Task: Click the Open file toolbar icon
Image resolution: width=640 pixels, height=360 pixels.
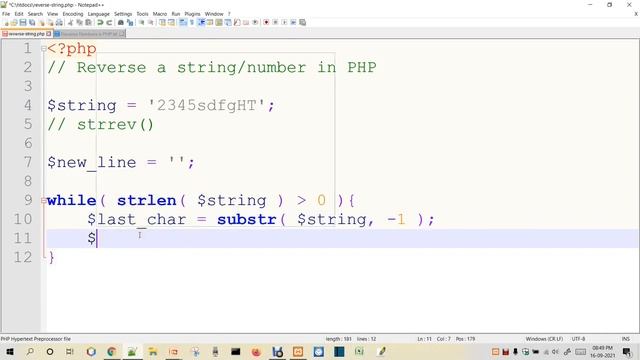Action: 14,22
